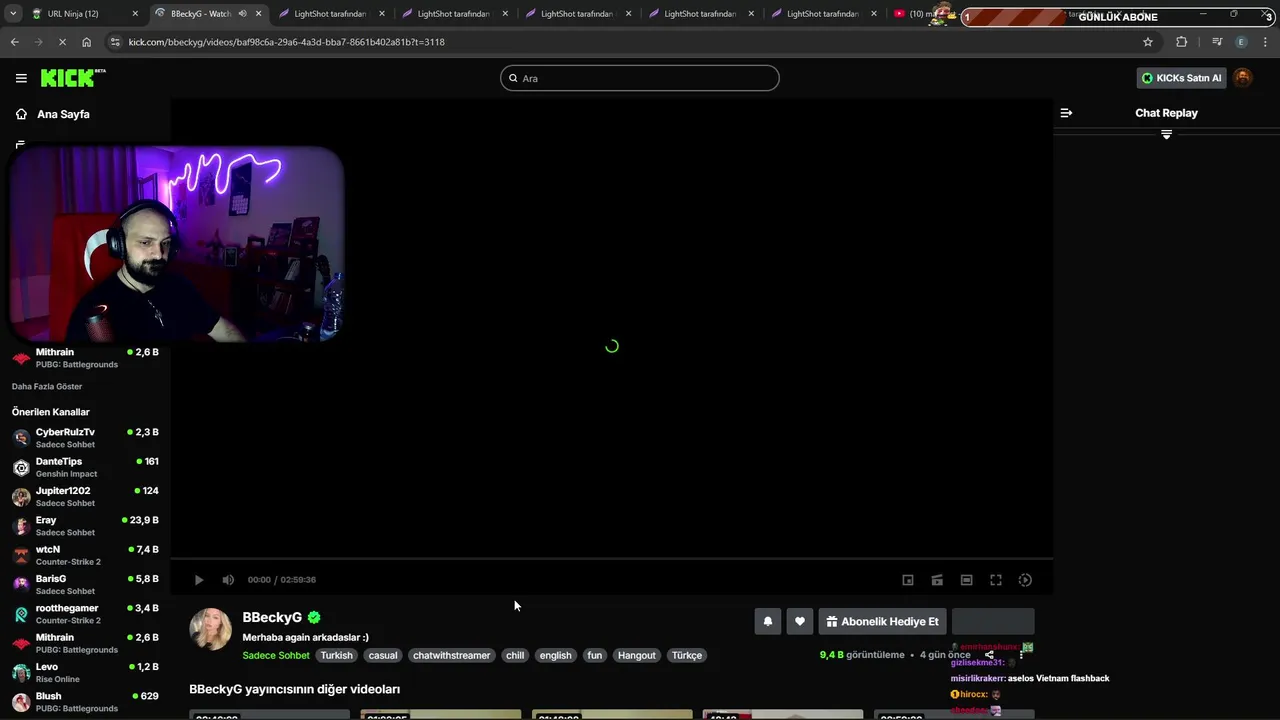
Task: Click rootthegamer avatar icon in sidebar
Action: pos(21,614)
